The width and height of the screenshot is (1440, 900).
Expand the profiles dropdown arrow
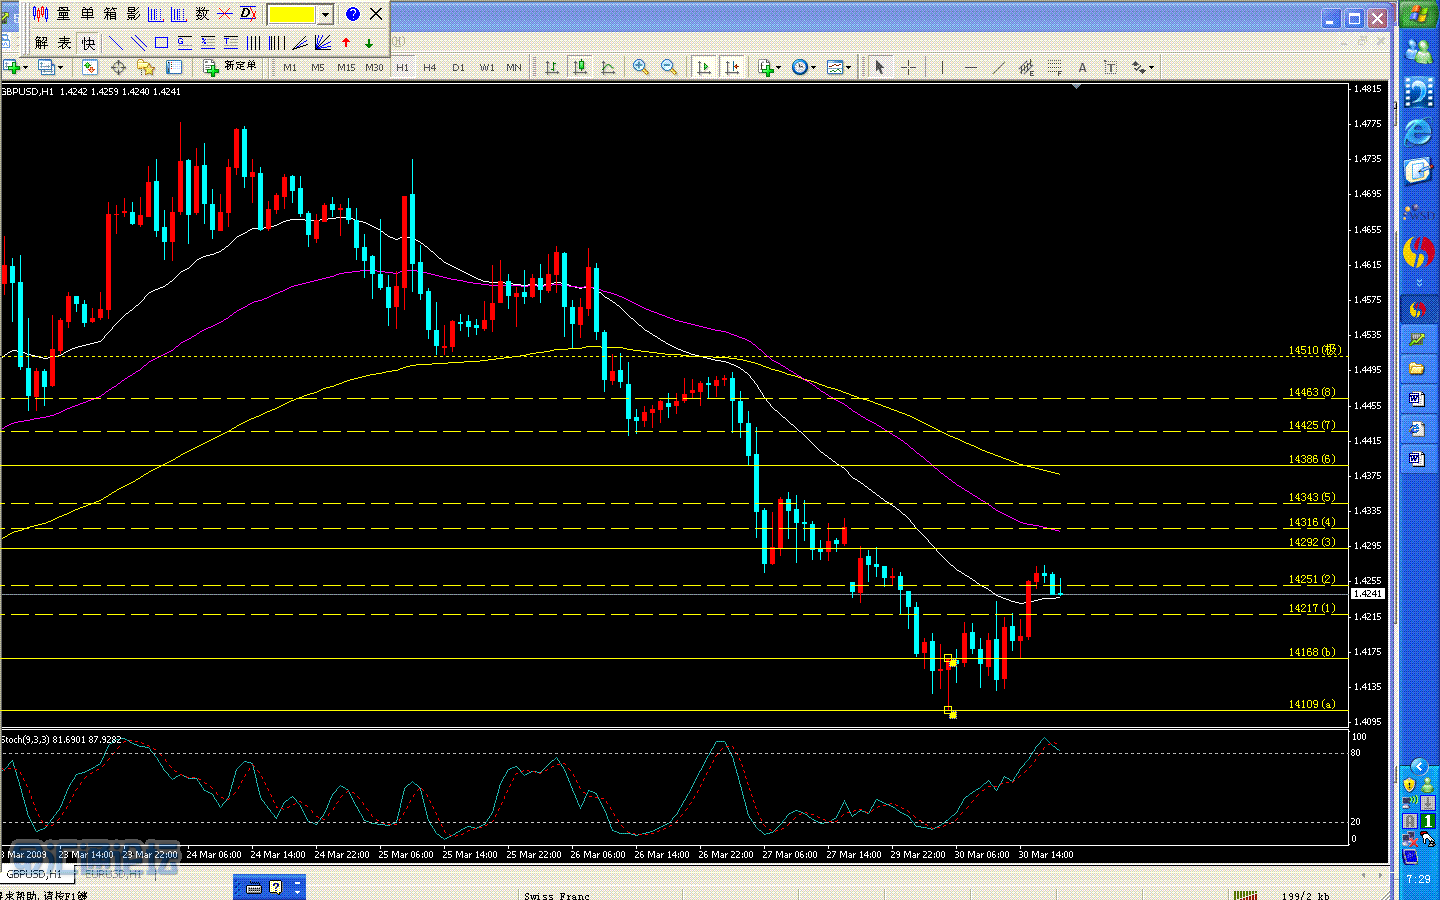click(x=60, y=68)
